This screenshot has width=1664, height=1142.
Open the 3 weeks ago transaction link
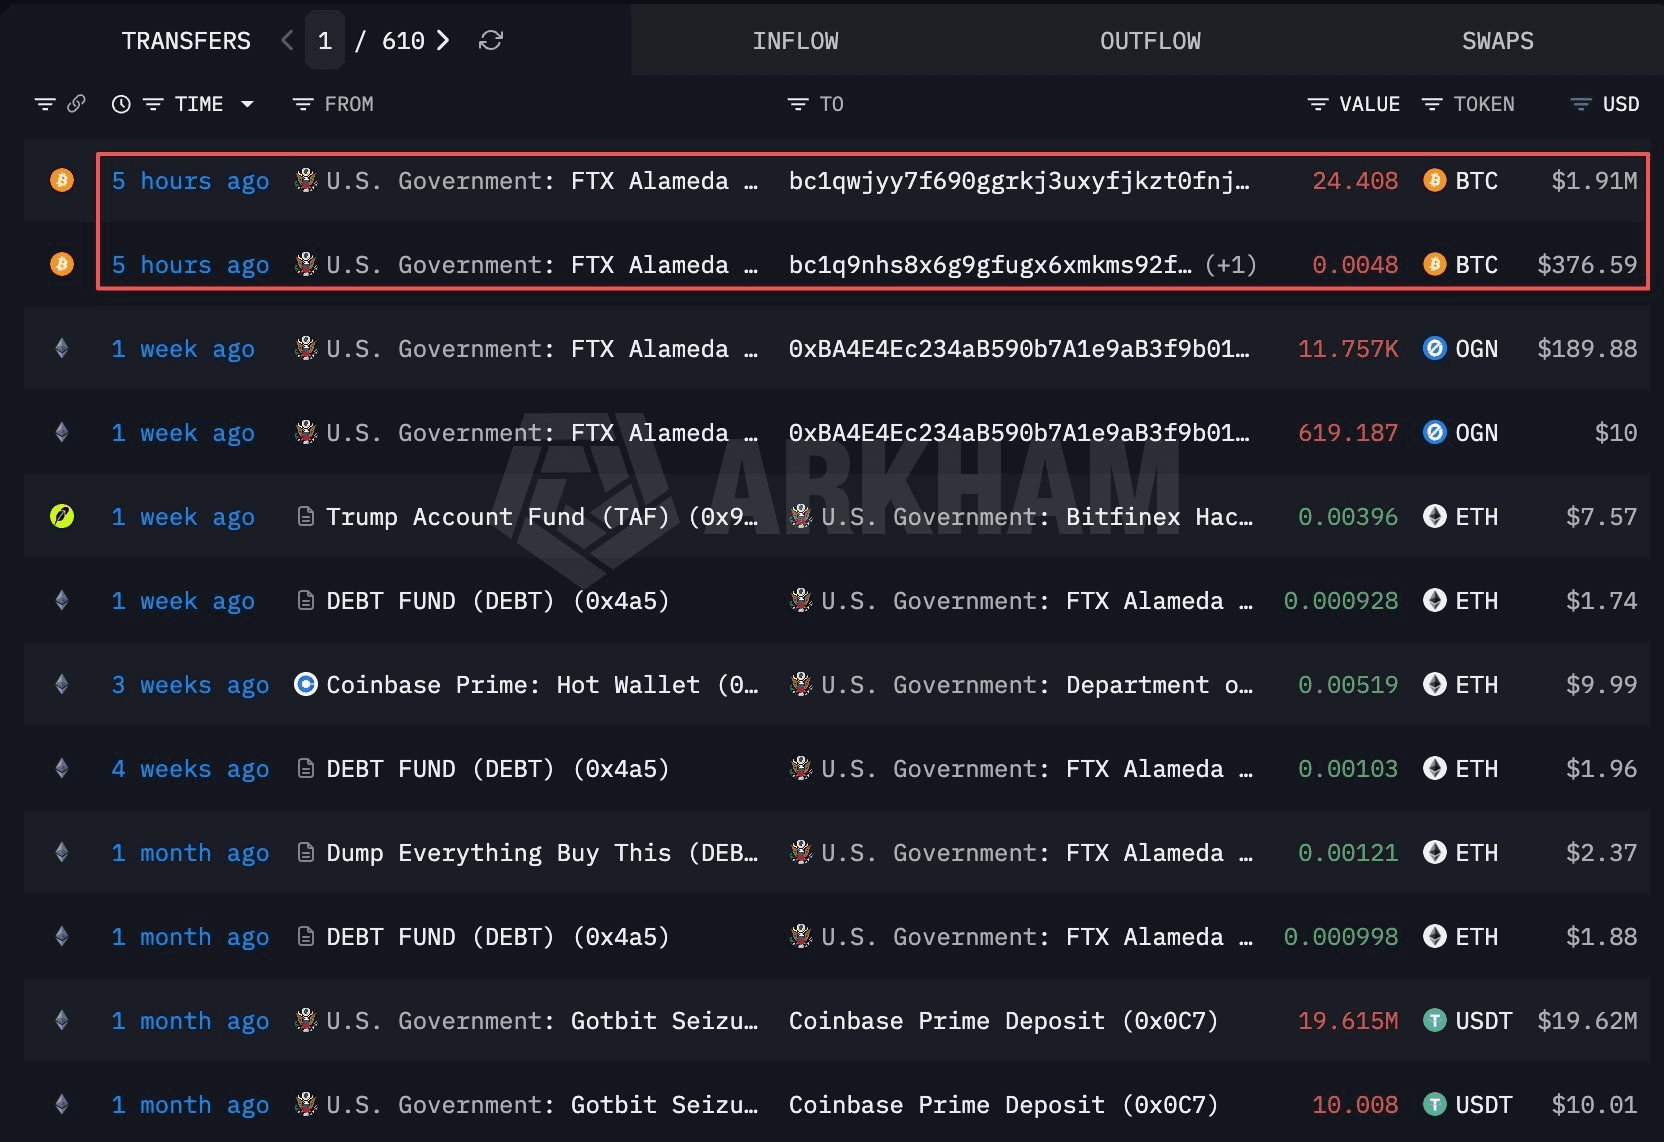(x=190, y=685)
